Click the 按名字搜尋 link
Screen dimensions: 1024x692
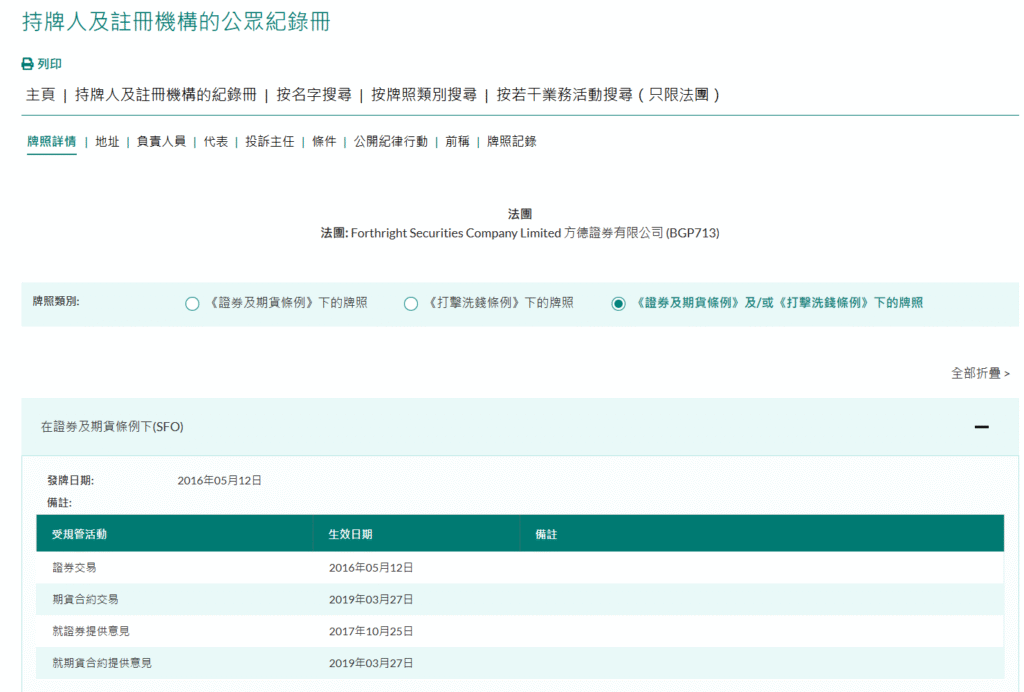[314, 95]
